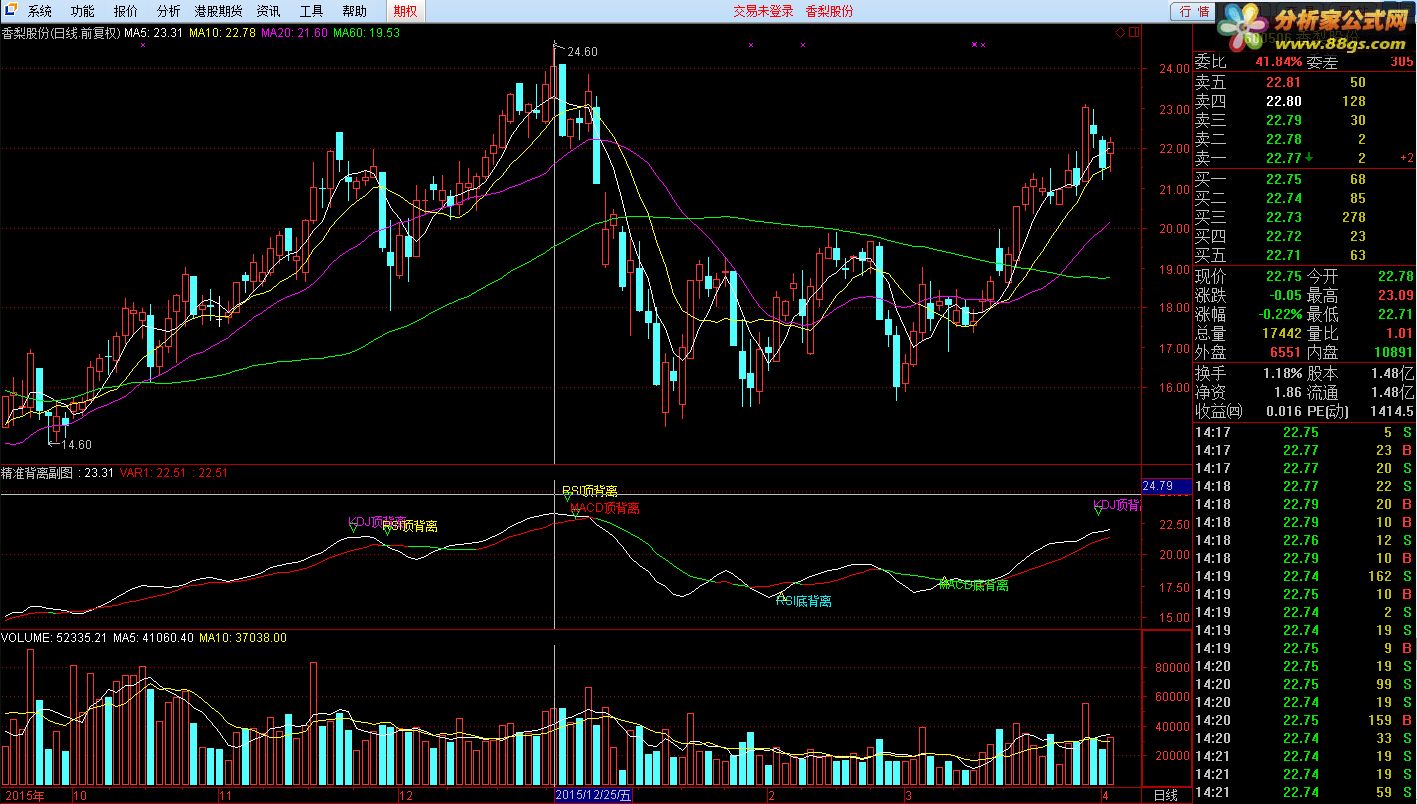
Task: Click the diamond icon above the price chart
Action: coord(1120,32)
